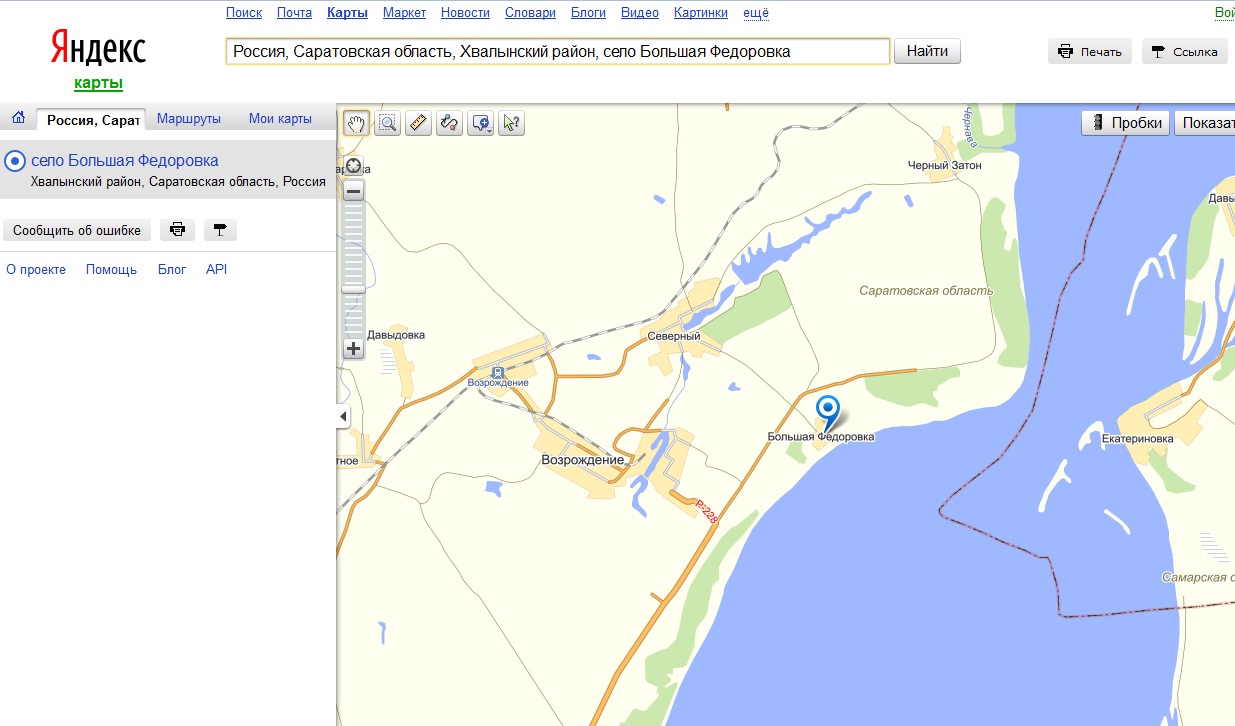Activate the magnifier zoom-to-area tool
This screenshot has height=726, width=1235.
pos(387,123)
